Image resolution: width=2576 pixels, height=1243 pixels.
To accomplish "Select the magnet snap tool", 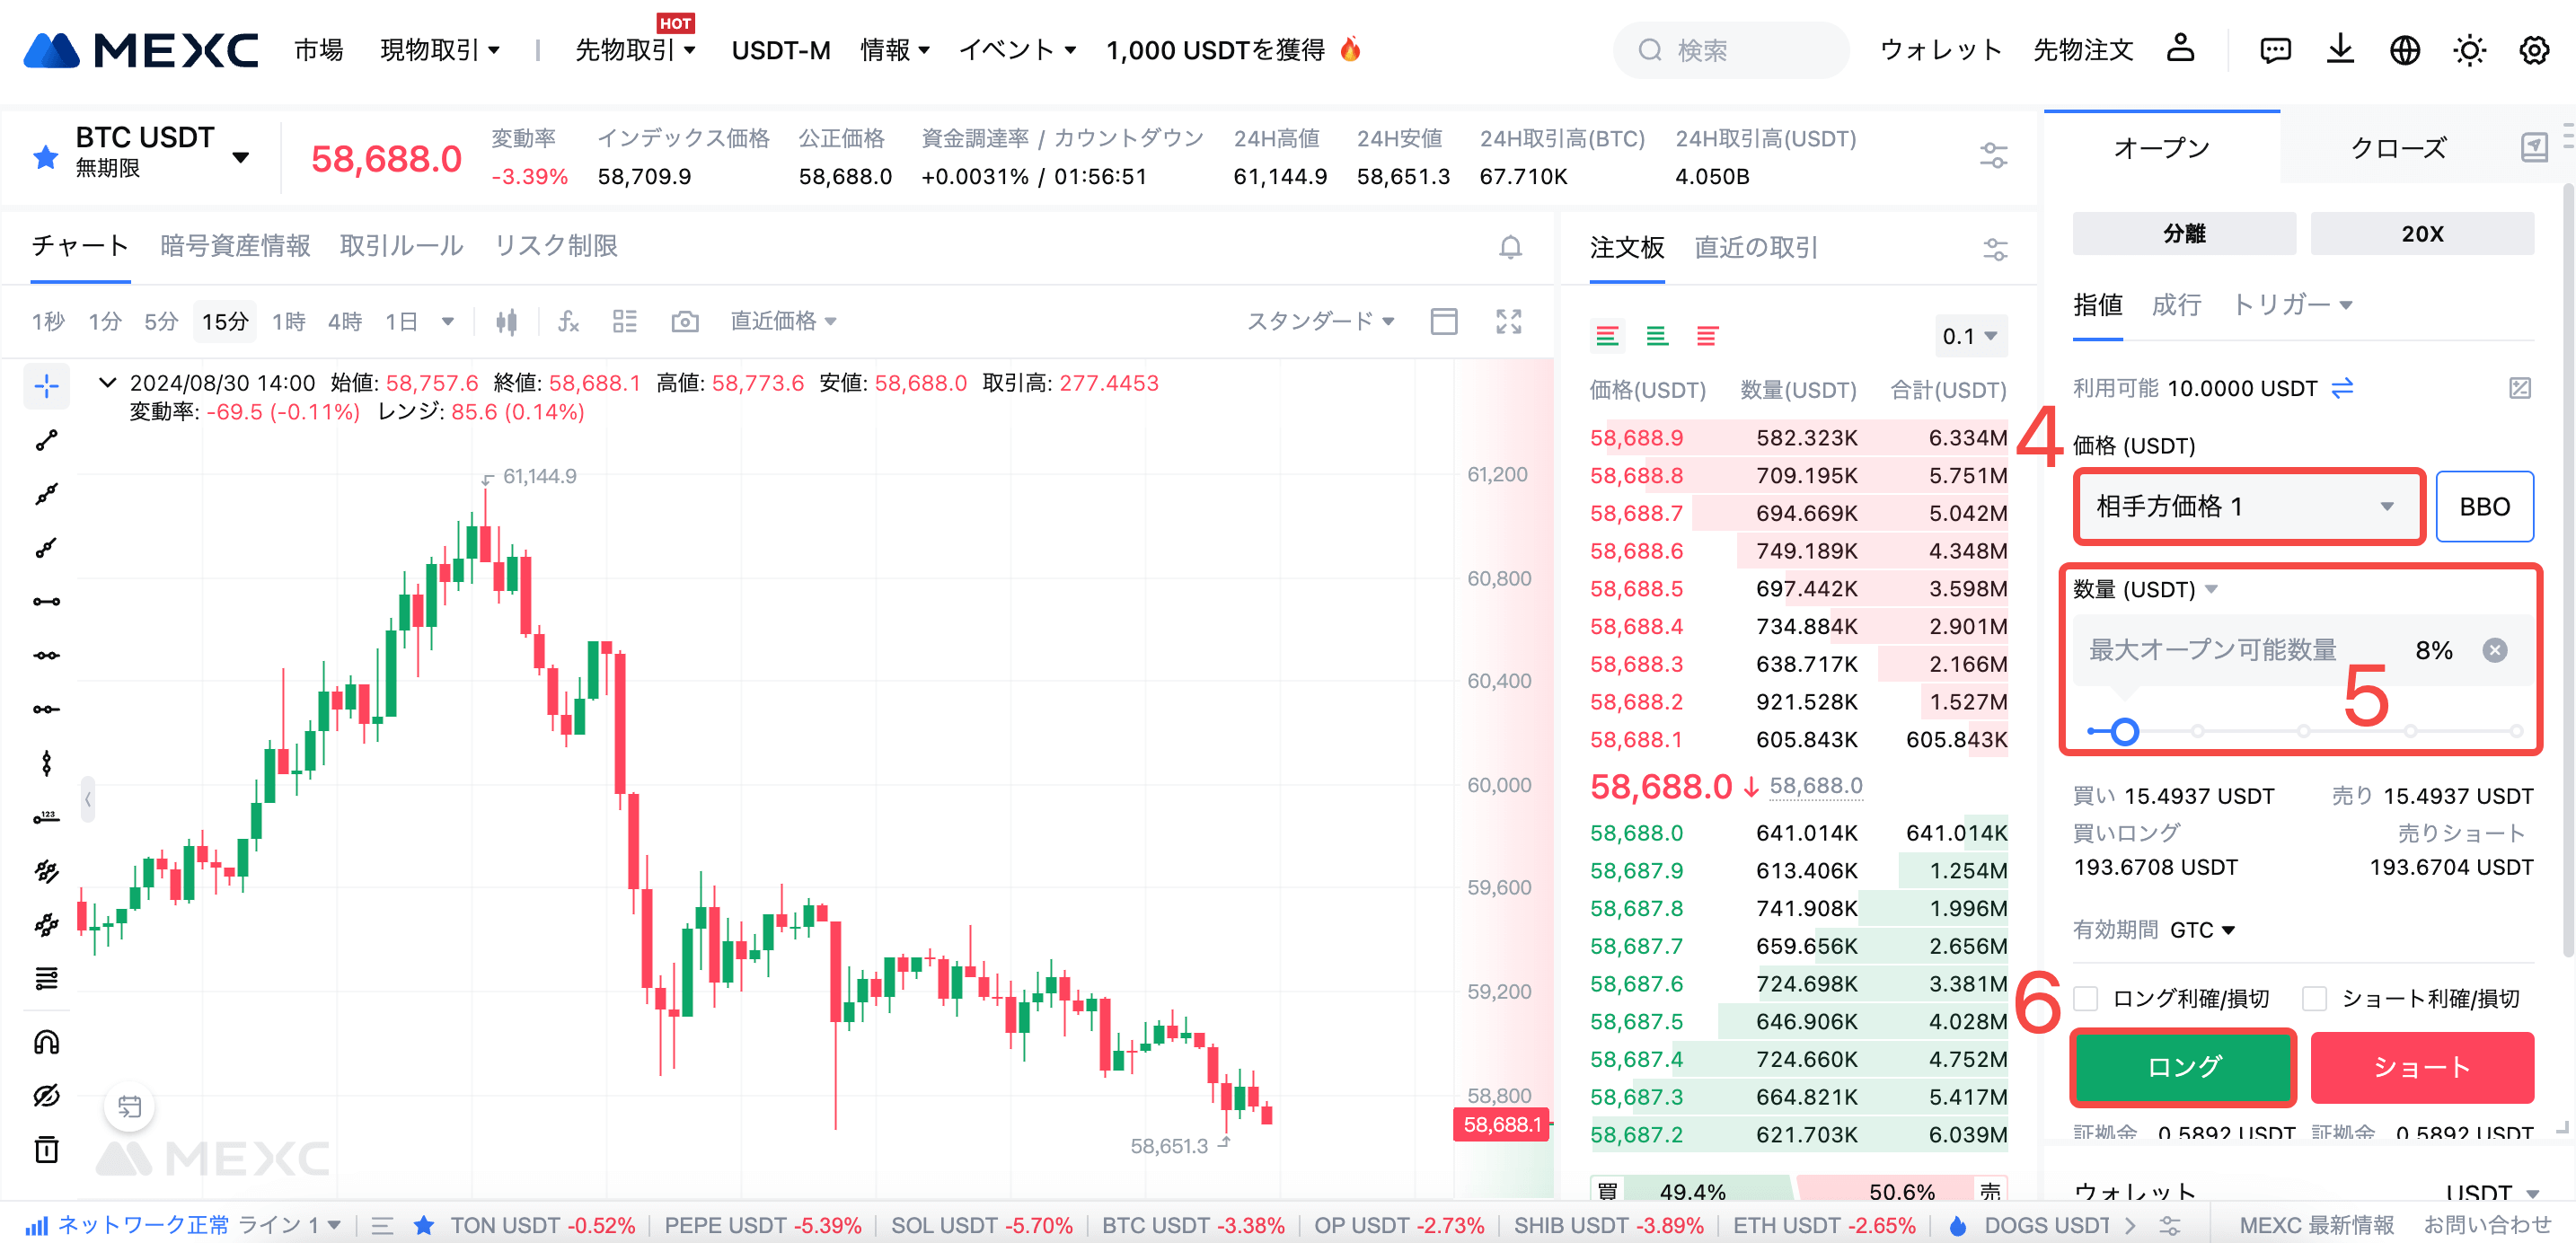I will click(x=46, y=1042).
